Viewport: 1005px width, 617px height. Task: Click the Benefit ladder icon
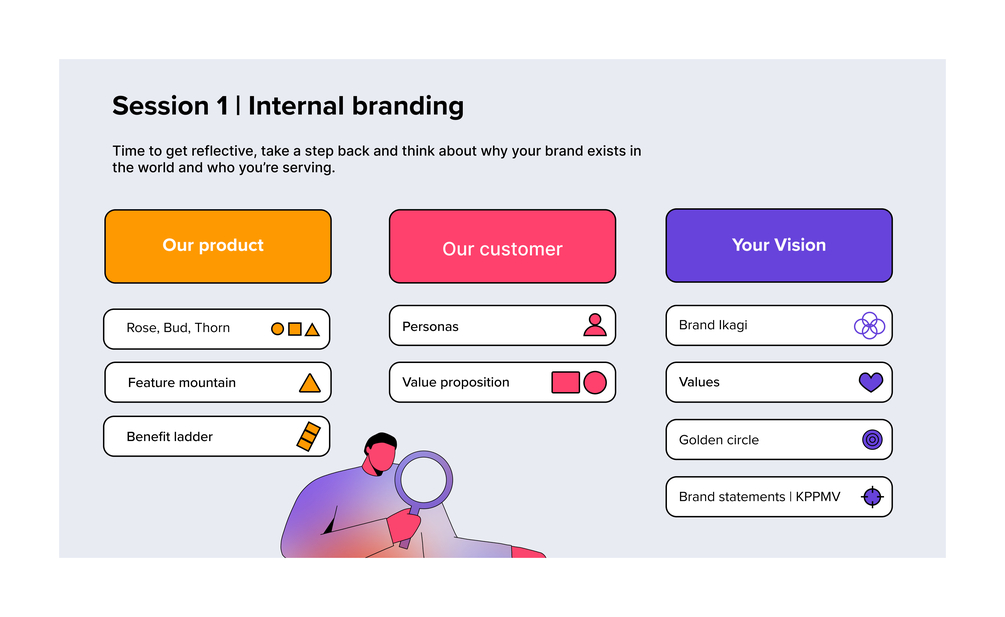308,437
